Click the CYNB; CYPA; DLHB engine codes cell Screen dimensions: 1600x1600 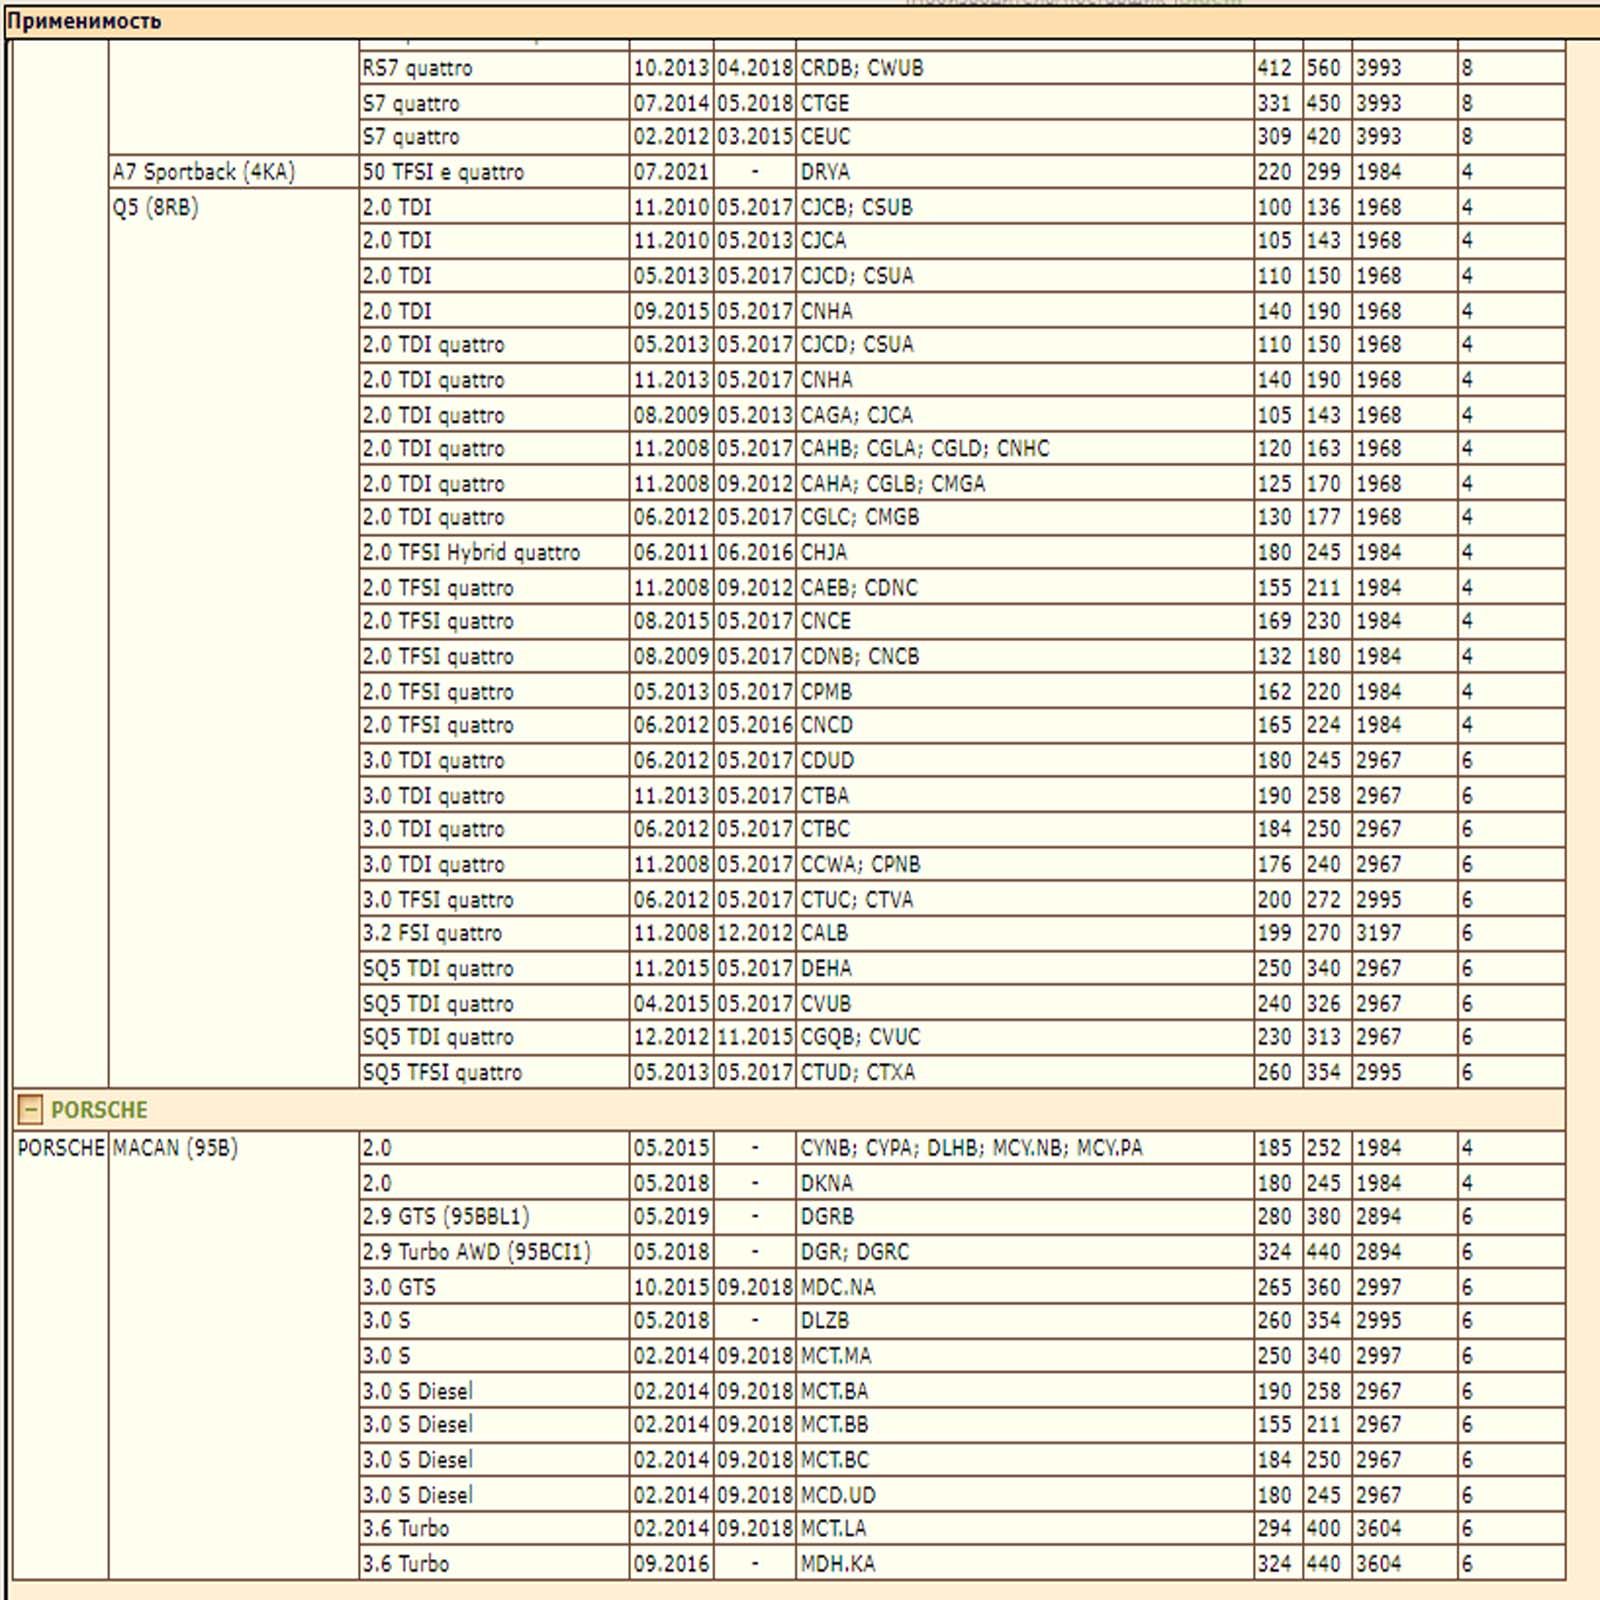[971, 1148]
